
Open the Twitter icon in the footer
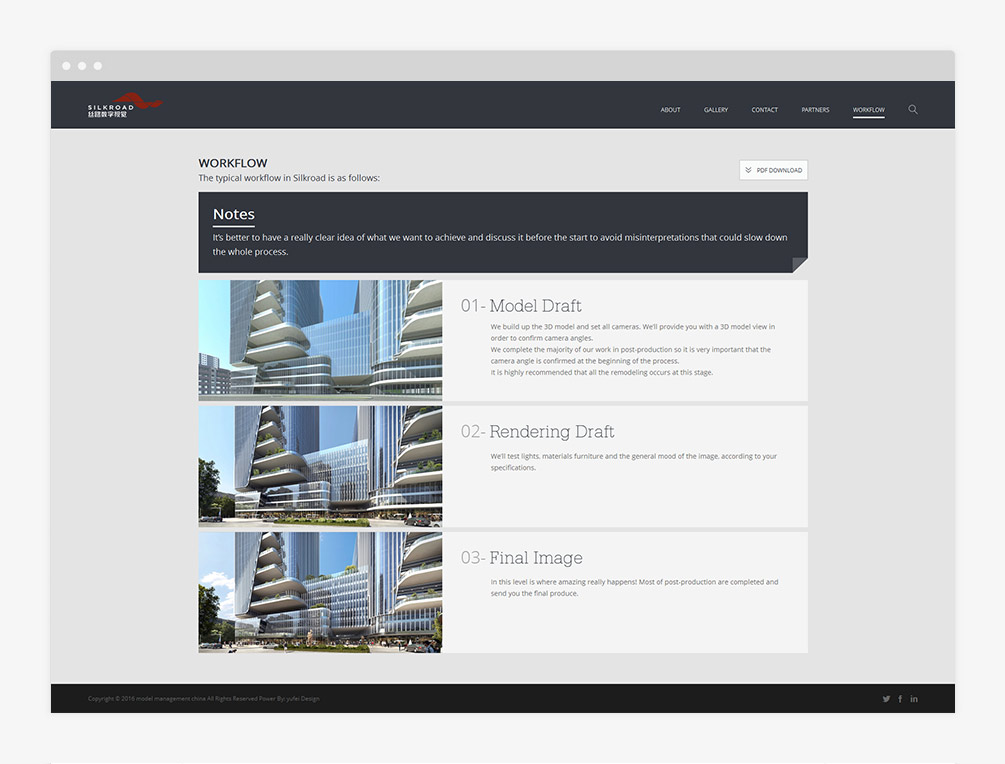point(886,699)
